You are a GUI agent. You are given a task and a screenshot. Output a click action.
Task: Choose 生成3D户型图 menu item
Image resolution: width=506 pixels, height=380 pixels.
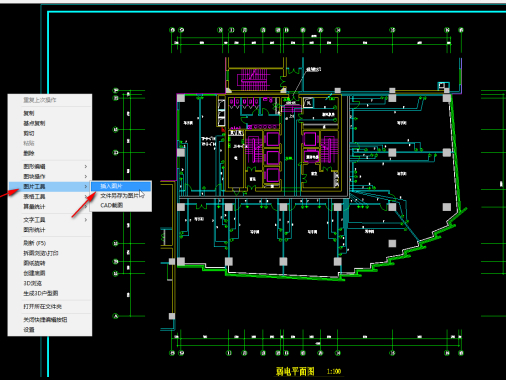[x=50, y=293]
